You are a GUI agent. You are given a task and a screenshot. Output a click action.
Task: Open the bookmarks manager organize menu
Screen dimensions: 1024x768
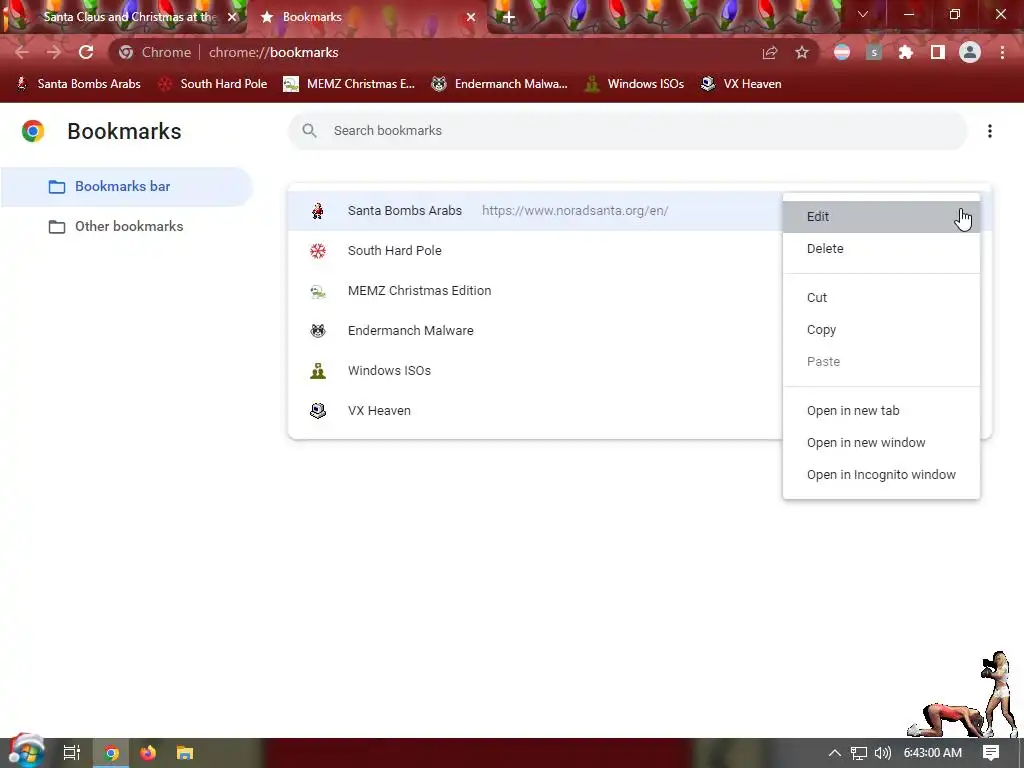click(x=990, y=131)
